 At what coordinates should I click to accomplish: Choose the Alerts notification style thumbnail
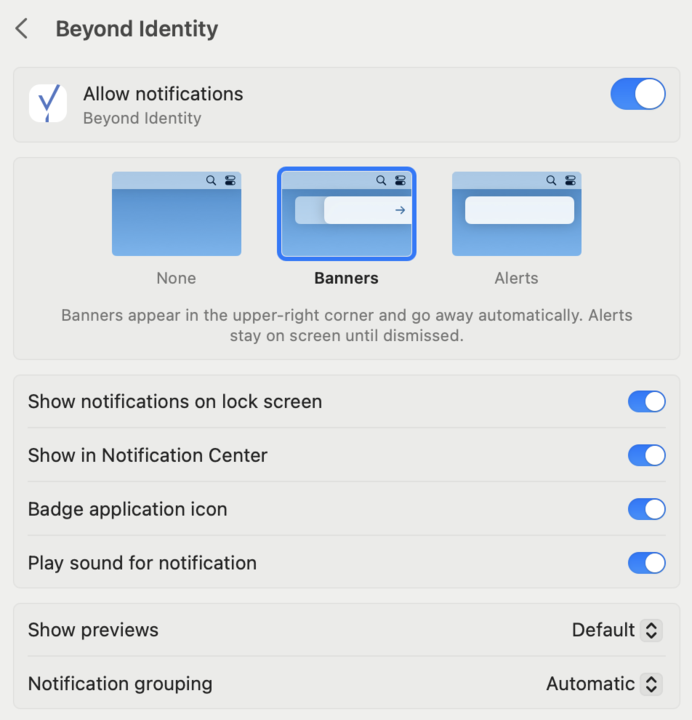516,214
